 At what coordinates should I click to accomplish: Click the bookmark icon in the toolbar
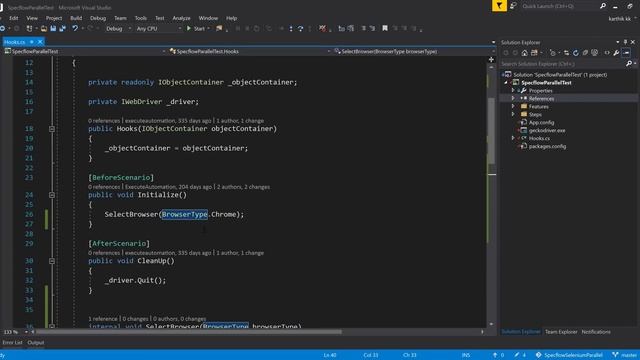point(384,29)
